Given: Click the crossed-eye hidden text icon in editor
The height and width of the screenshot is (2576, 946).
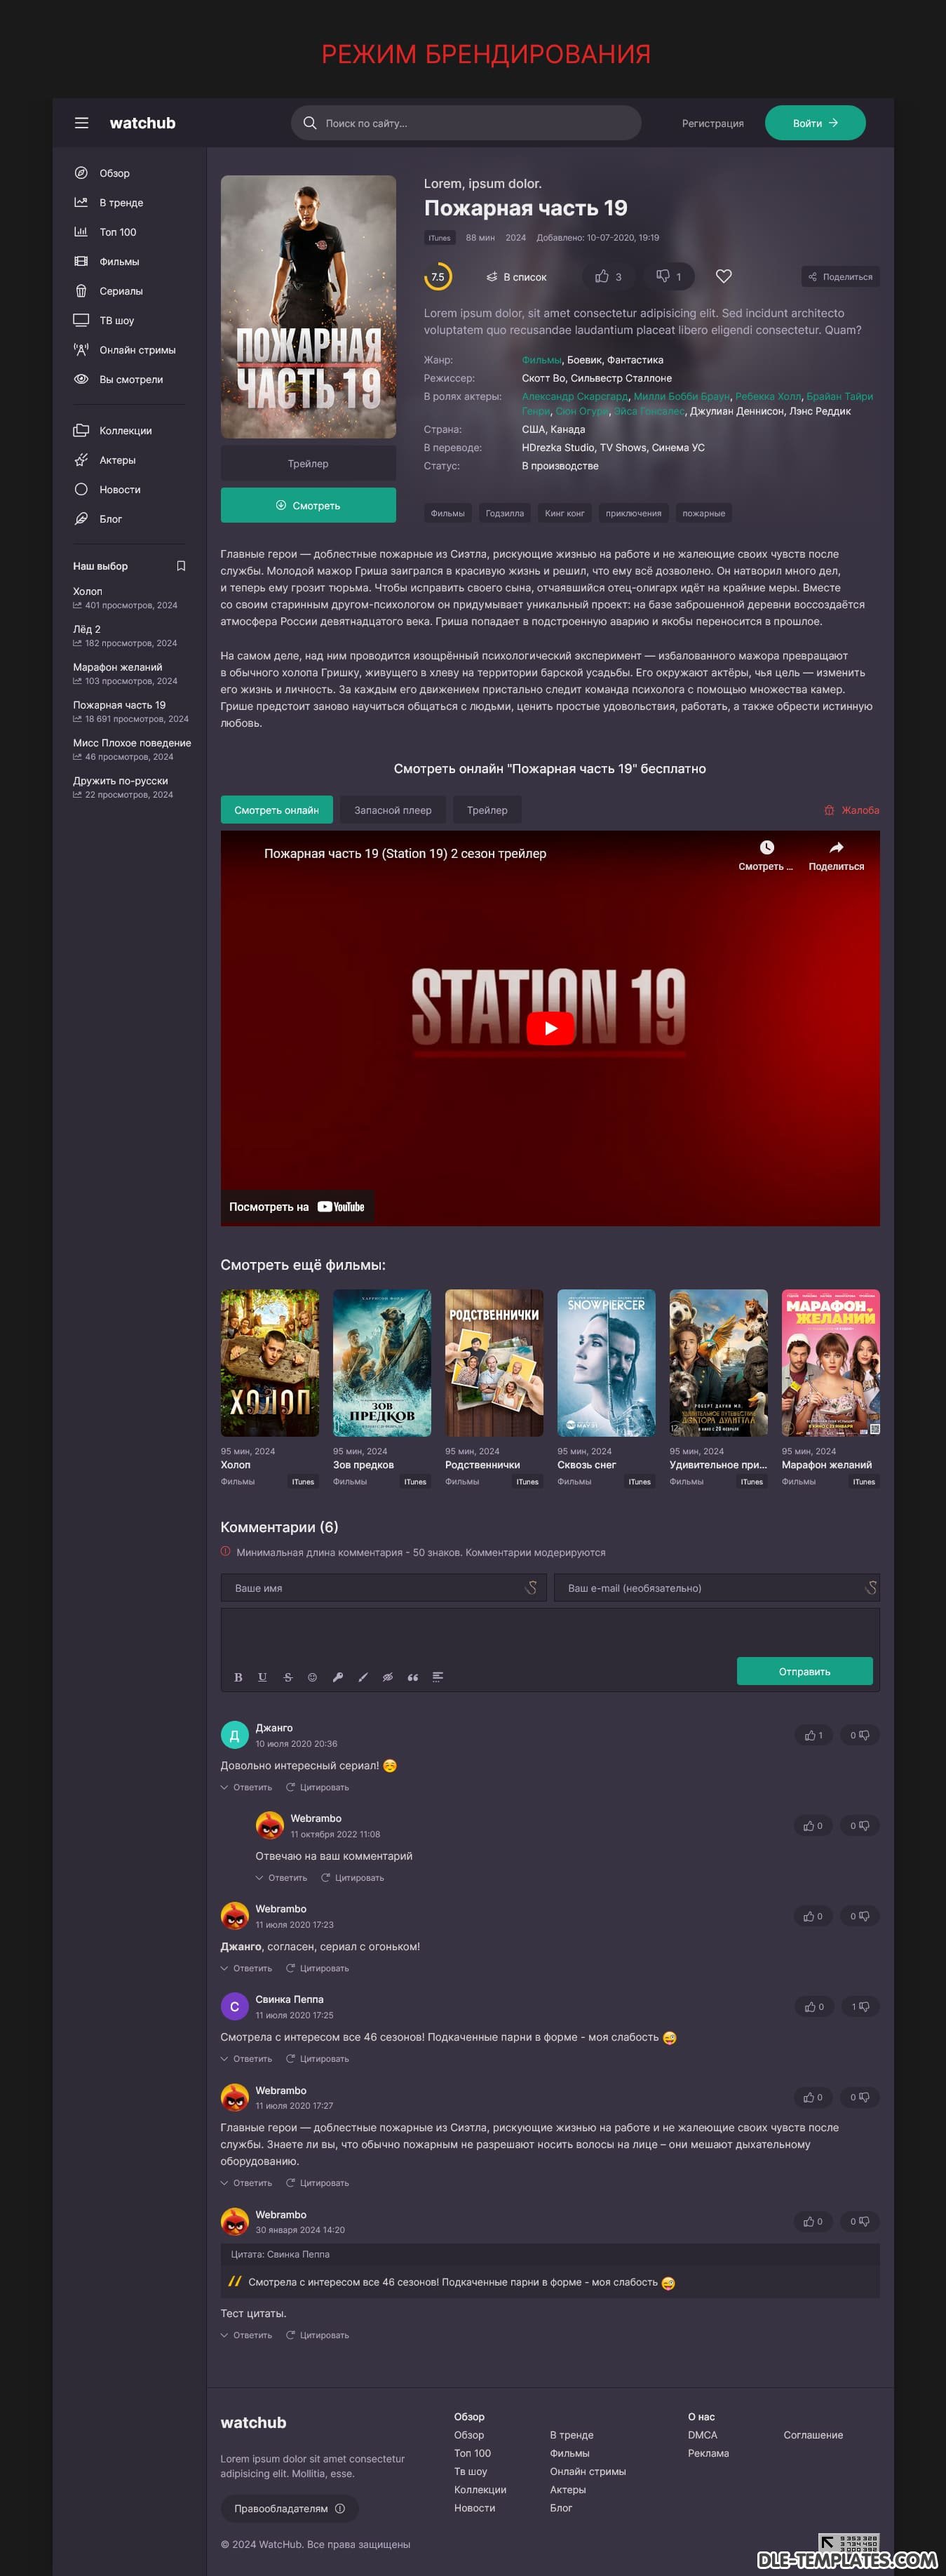Looking at the screenshot, I should [x=387, y=1677].
